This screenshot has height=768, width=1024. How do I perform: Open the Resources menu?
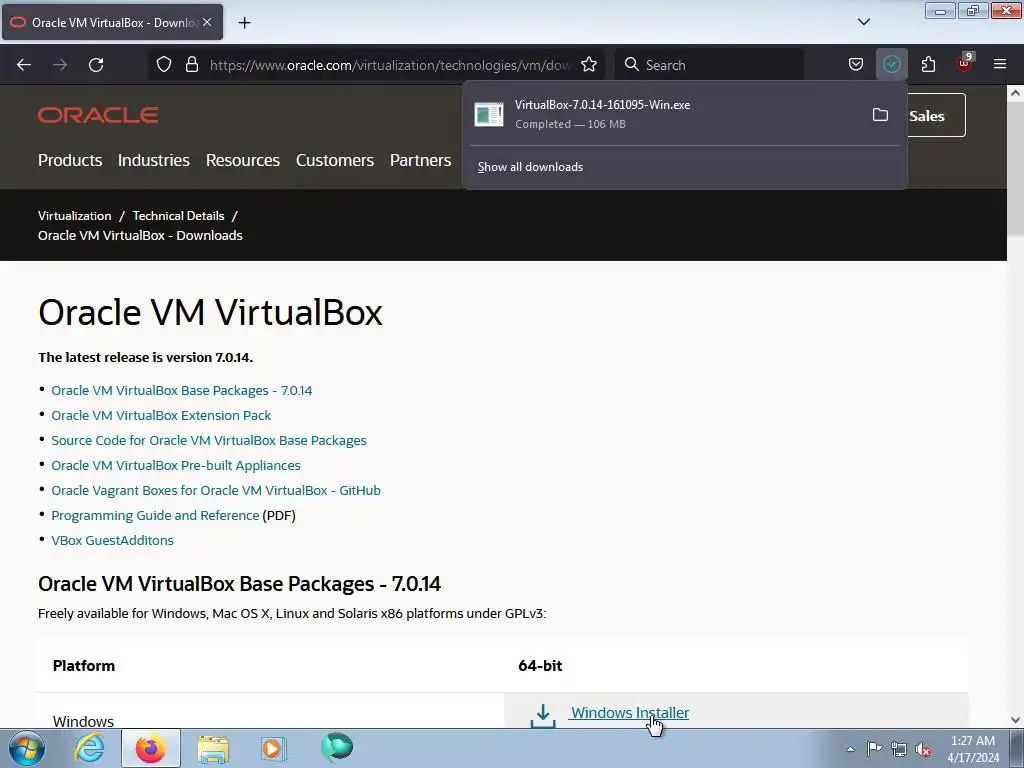(x=243, y=160)
